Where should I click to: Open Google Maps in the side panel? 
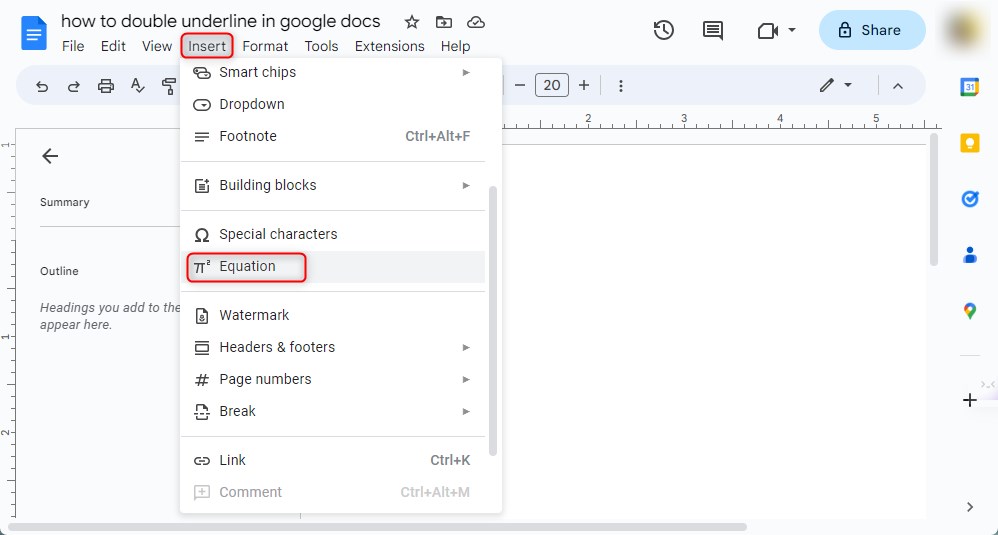(x=969, y=311)
